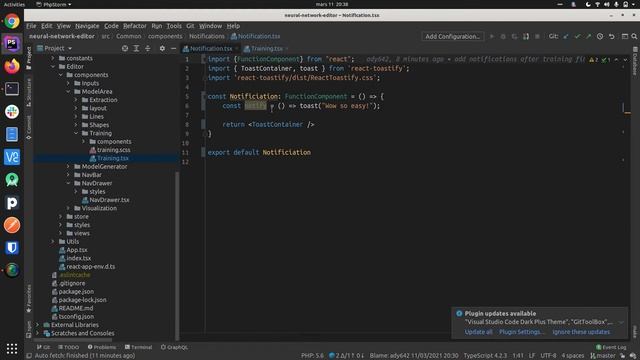Click Ignore these updates link
The width and height of the screenshot is (640, 360).
(x=581, y=332)
